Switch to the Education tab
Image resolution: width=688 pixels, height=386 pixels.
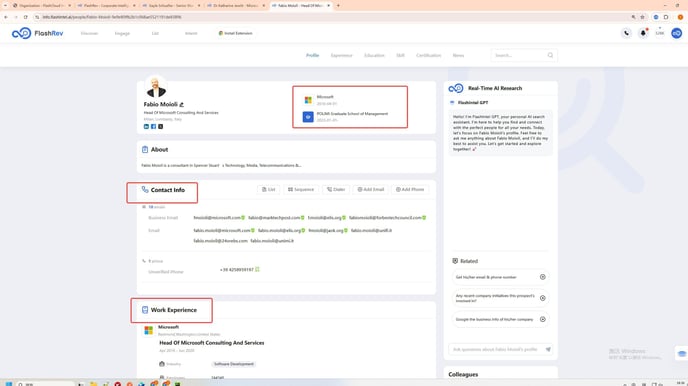pos(374,55)
